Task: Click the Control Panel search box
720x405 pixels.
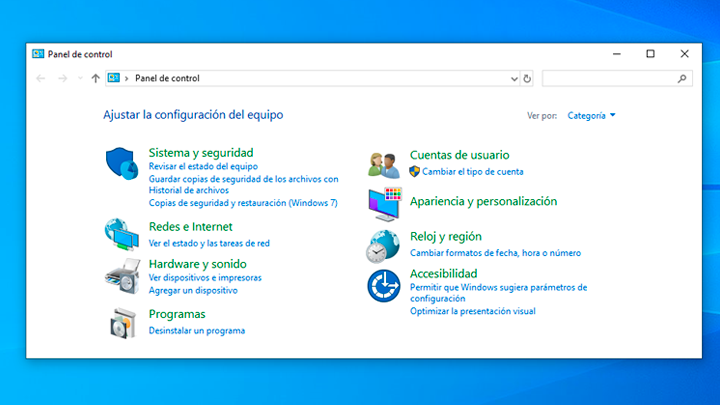Action: coord(610,78)
